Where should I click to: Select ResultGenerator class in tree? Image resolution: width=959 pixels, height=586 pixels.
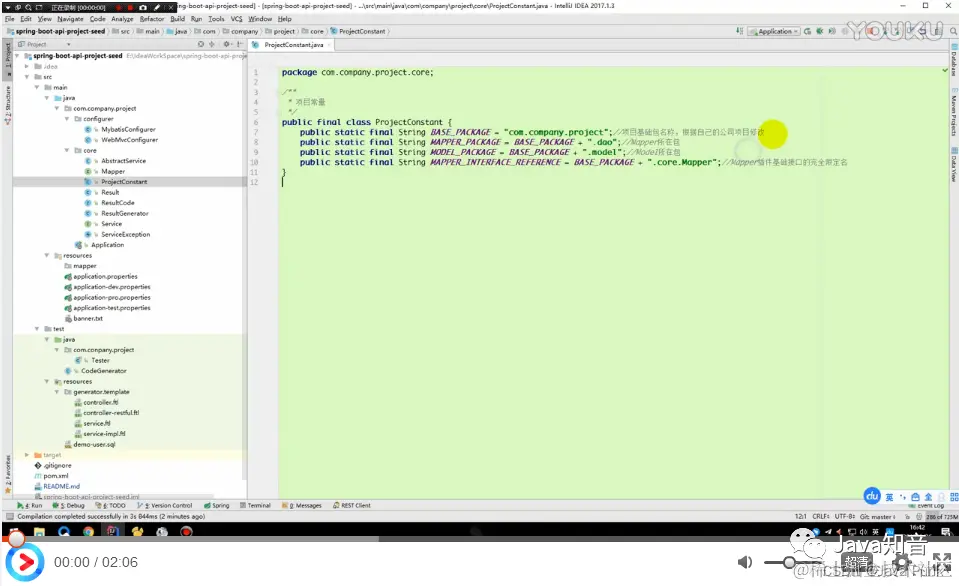124,213
